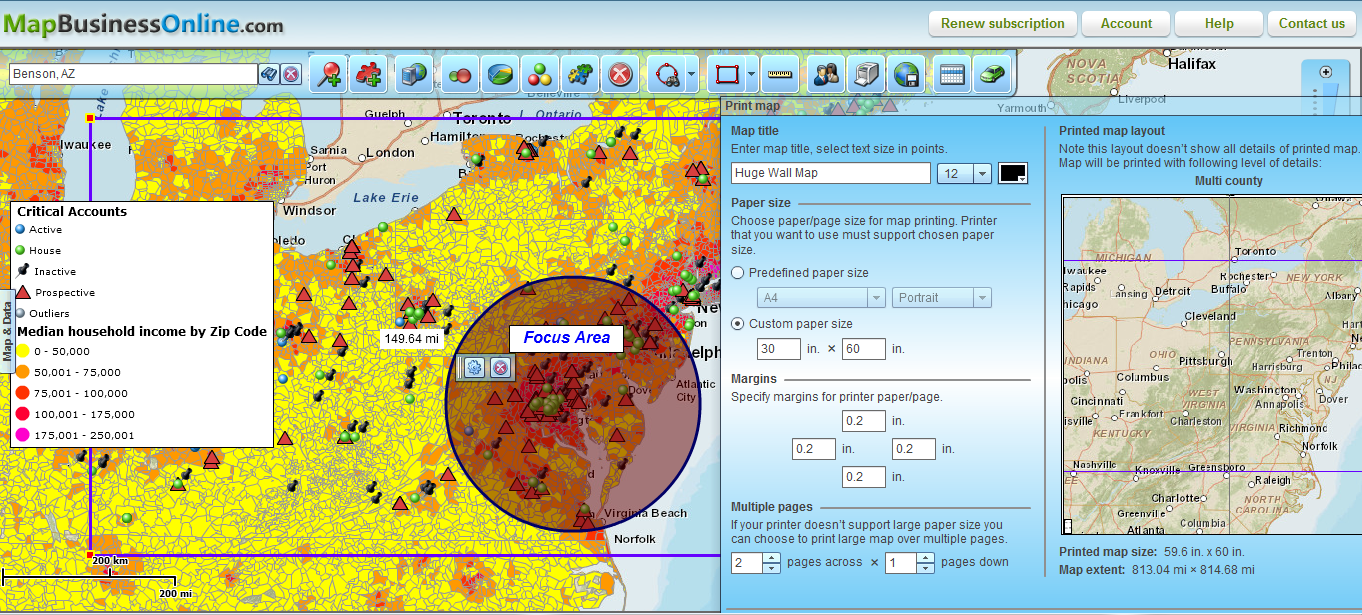
Task: Open the pie chart map tool
Action: pos(501,74)
